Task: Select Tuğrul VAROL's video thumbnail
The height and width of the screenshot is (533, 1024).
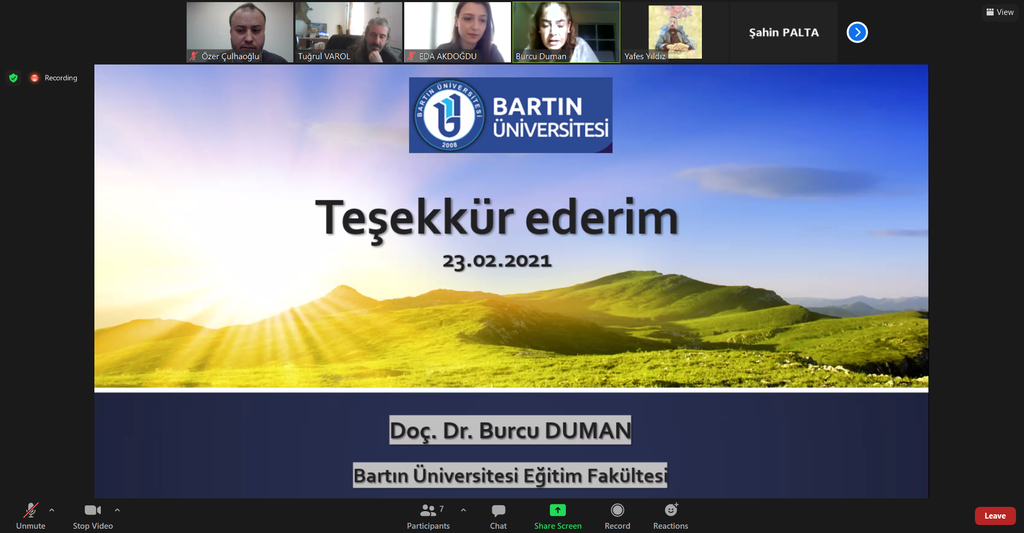Action: pyautogui.click(x=349, y=32)
